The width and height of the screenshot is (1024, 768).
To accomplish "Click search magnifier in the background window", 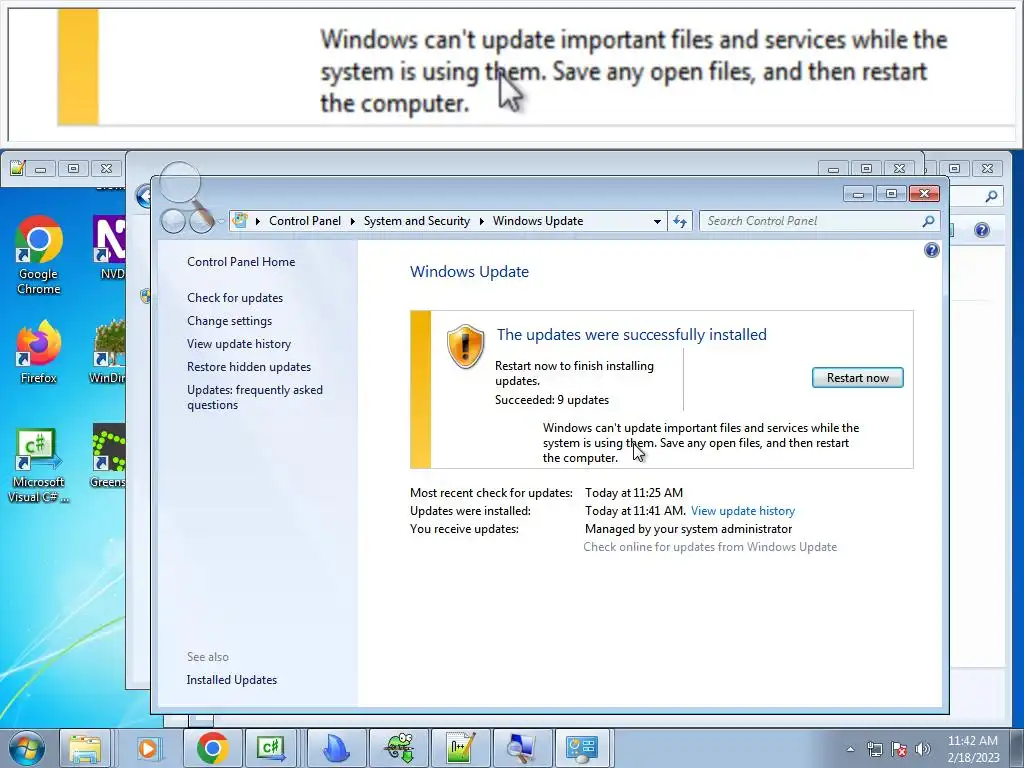I will 991,196.
